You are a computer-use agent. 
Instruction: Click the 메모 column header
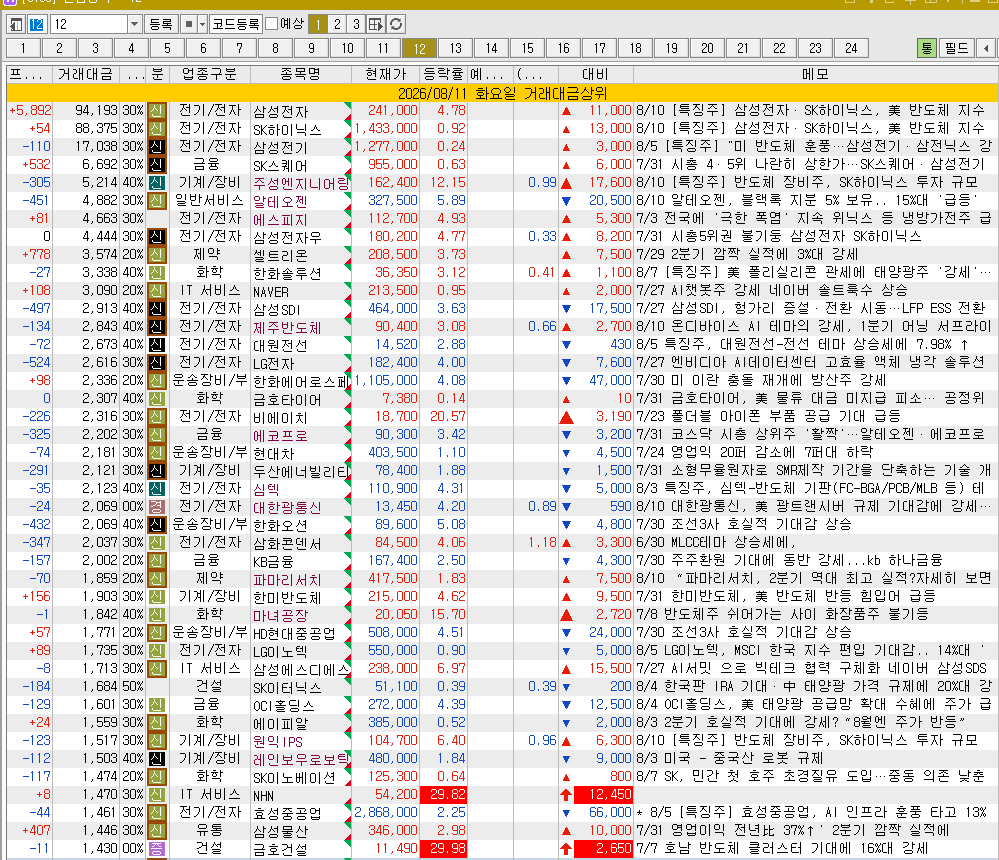(815, 75)
